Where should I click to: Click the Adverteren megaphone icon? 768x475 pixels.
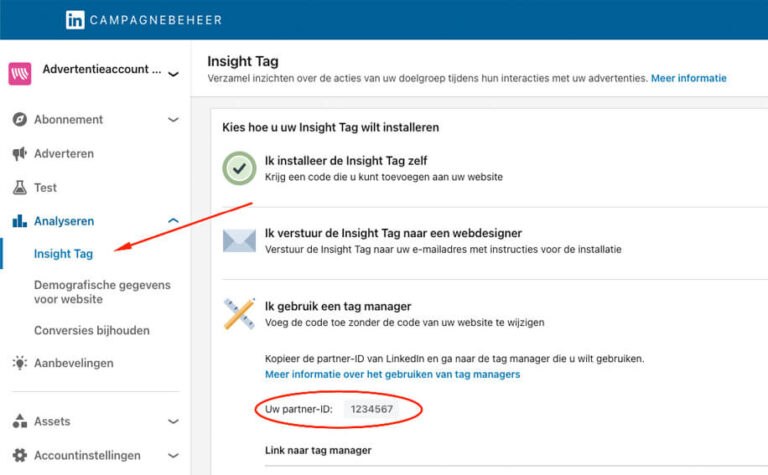20,154
